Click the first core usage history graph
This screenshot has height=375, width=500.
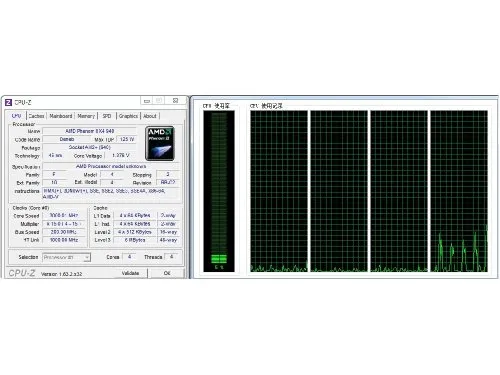point(279,191)
